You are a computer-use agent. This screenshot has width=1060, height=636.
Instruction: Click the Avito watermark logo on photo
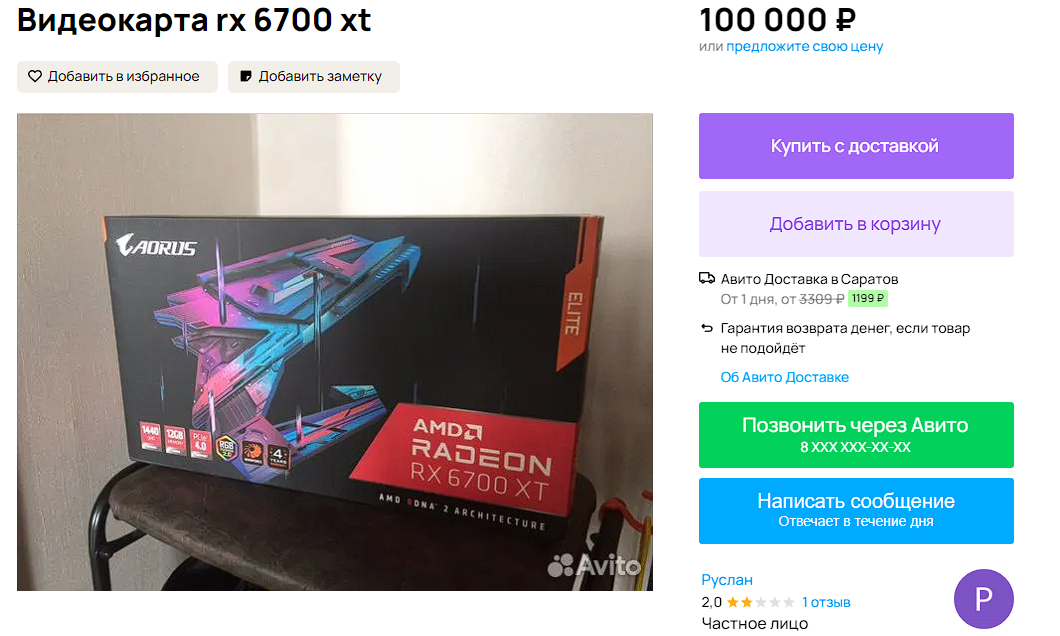pos(594,565)
